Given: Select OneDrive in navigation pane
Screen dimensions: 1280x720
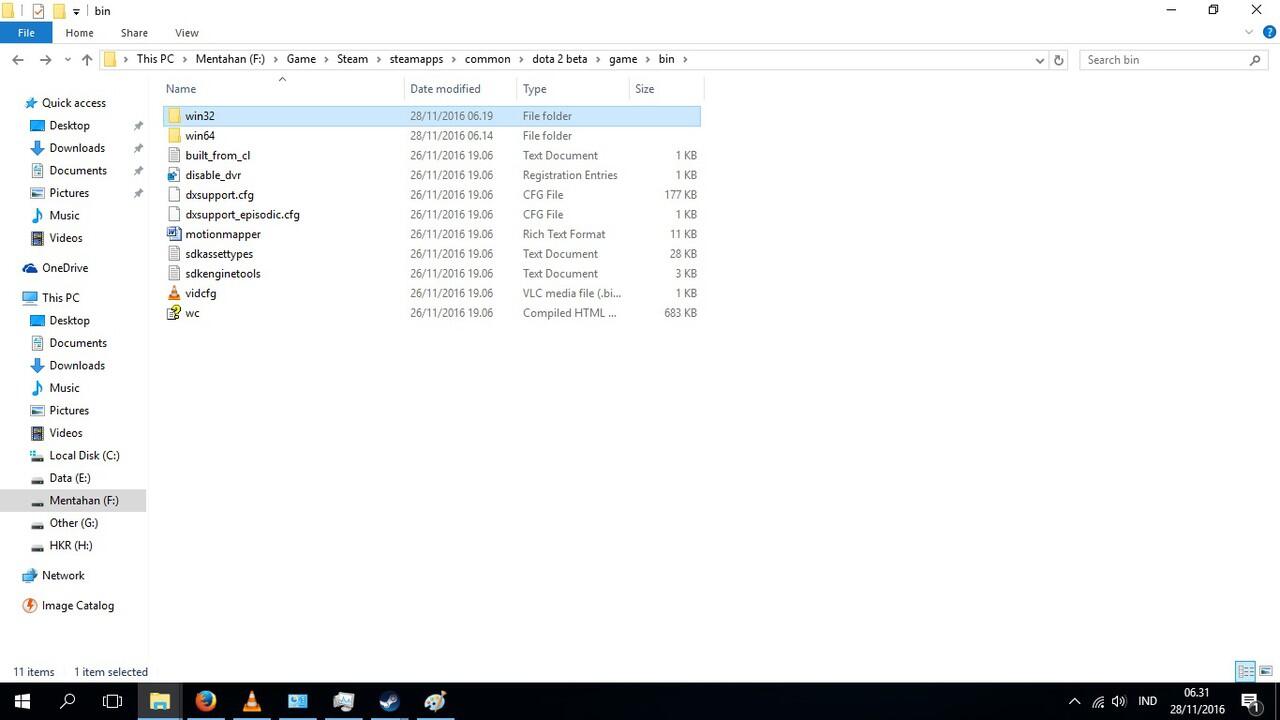Looking at the screenshot, I should pos(65,268).
